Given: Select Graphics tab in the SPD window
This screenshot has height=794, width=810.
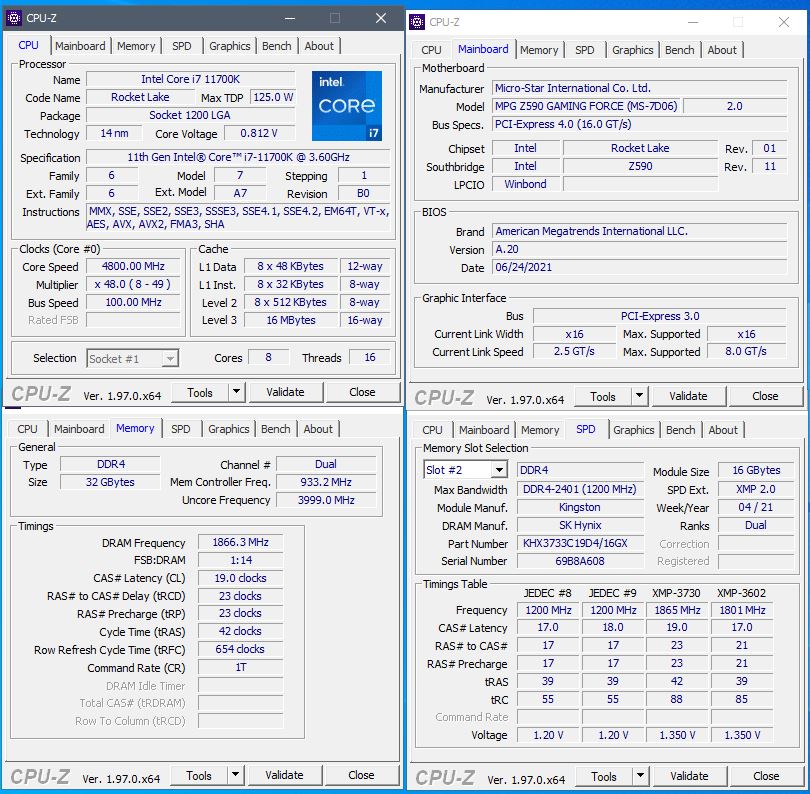Looking at the screenshot, I should (x=633, y=430).
